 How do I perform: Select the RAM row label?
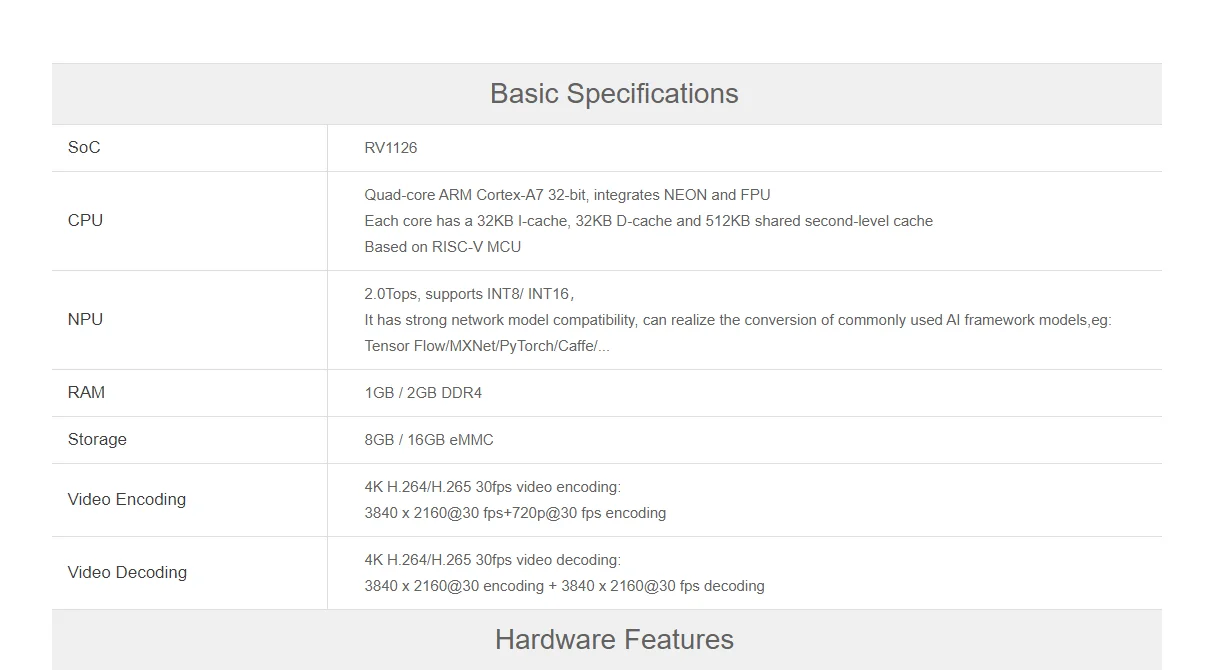click(86, 393)
